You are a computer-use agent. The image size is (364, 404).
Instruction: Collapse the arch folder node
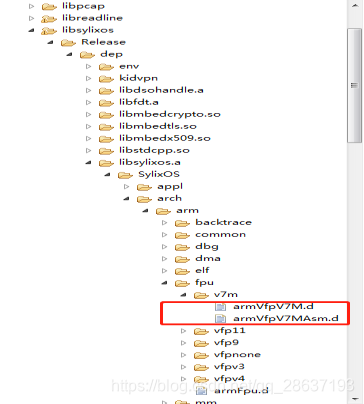pos(127,199)
